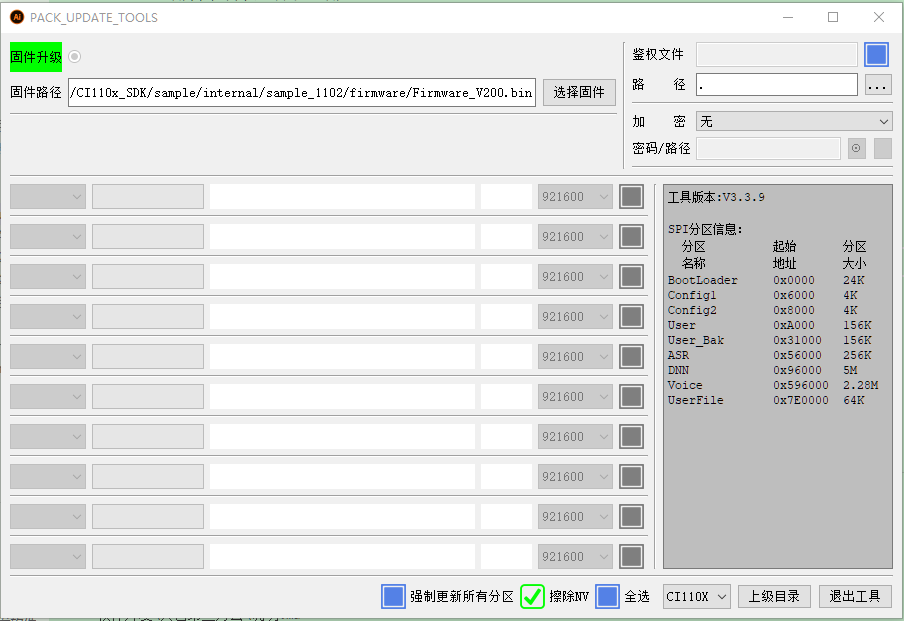This screenshot has height=621, width=904.
Task: Click the 0xA000 start address
Action: point(794,325)
